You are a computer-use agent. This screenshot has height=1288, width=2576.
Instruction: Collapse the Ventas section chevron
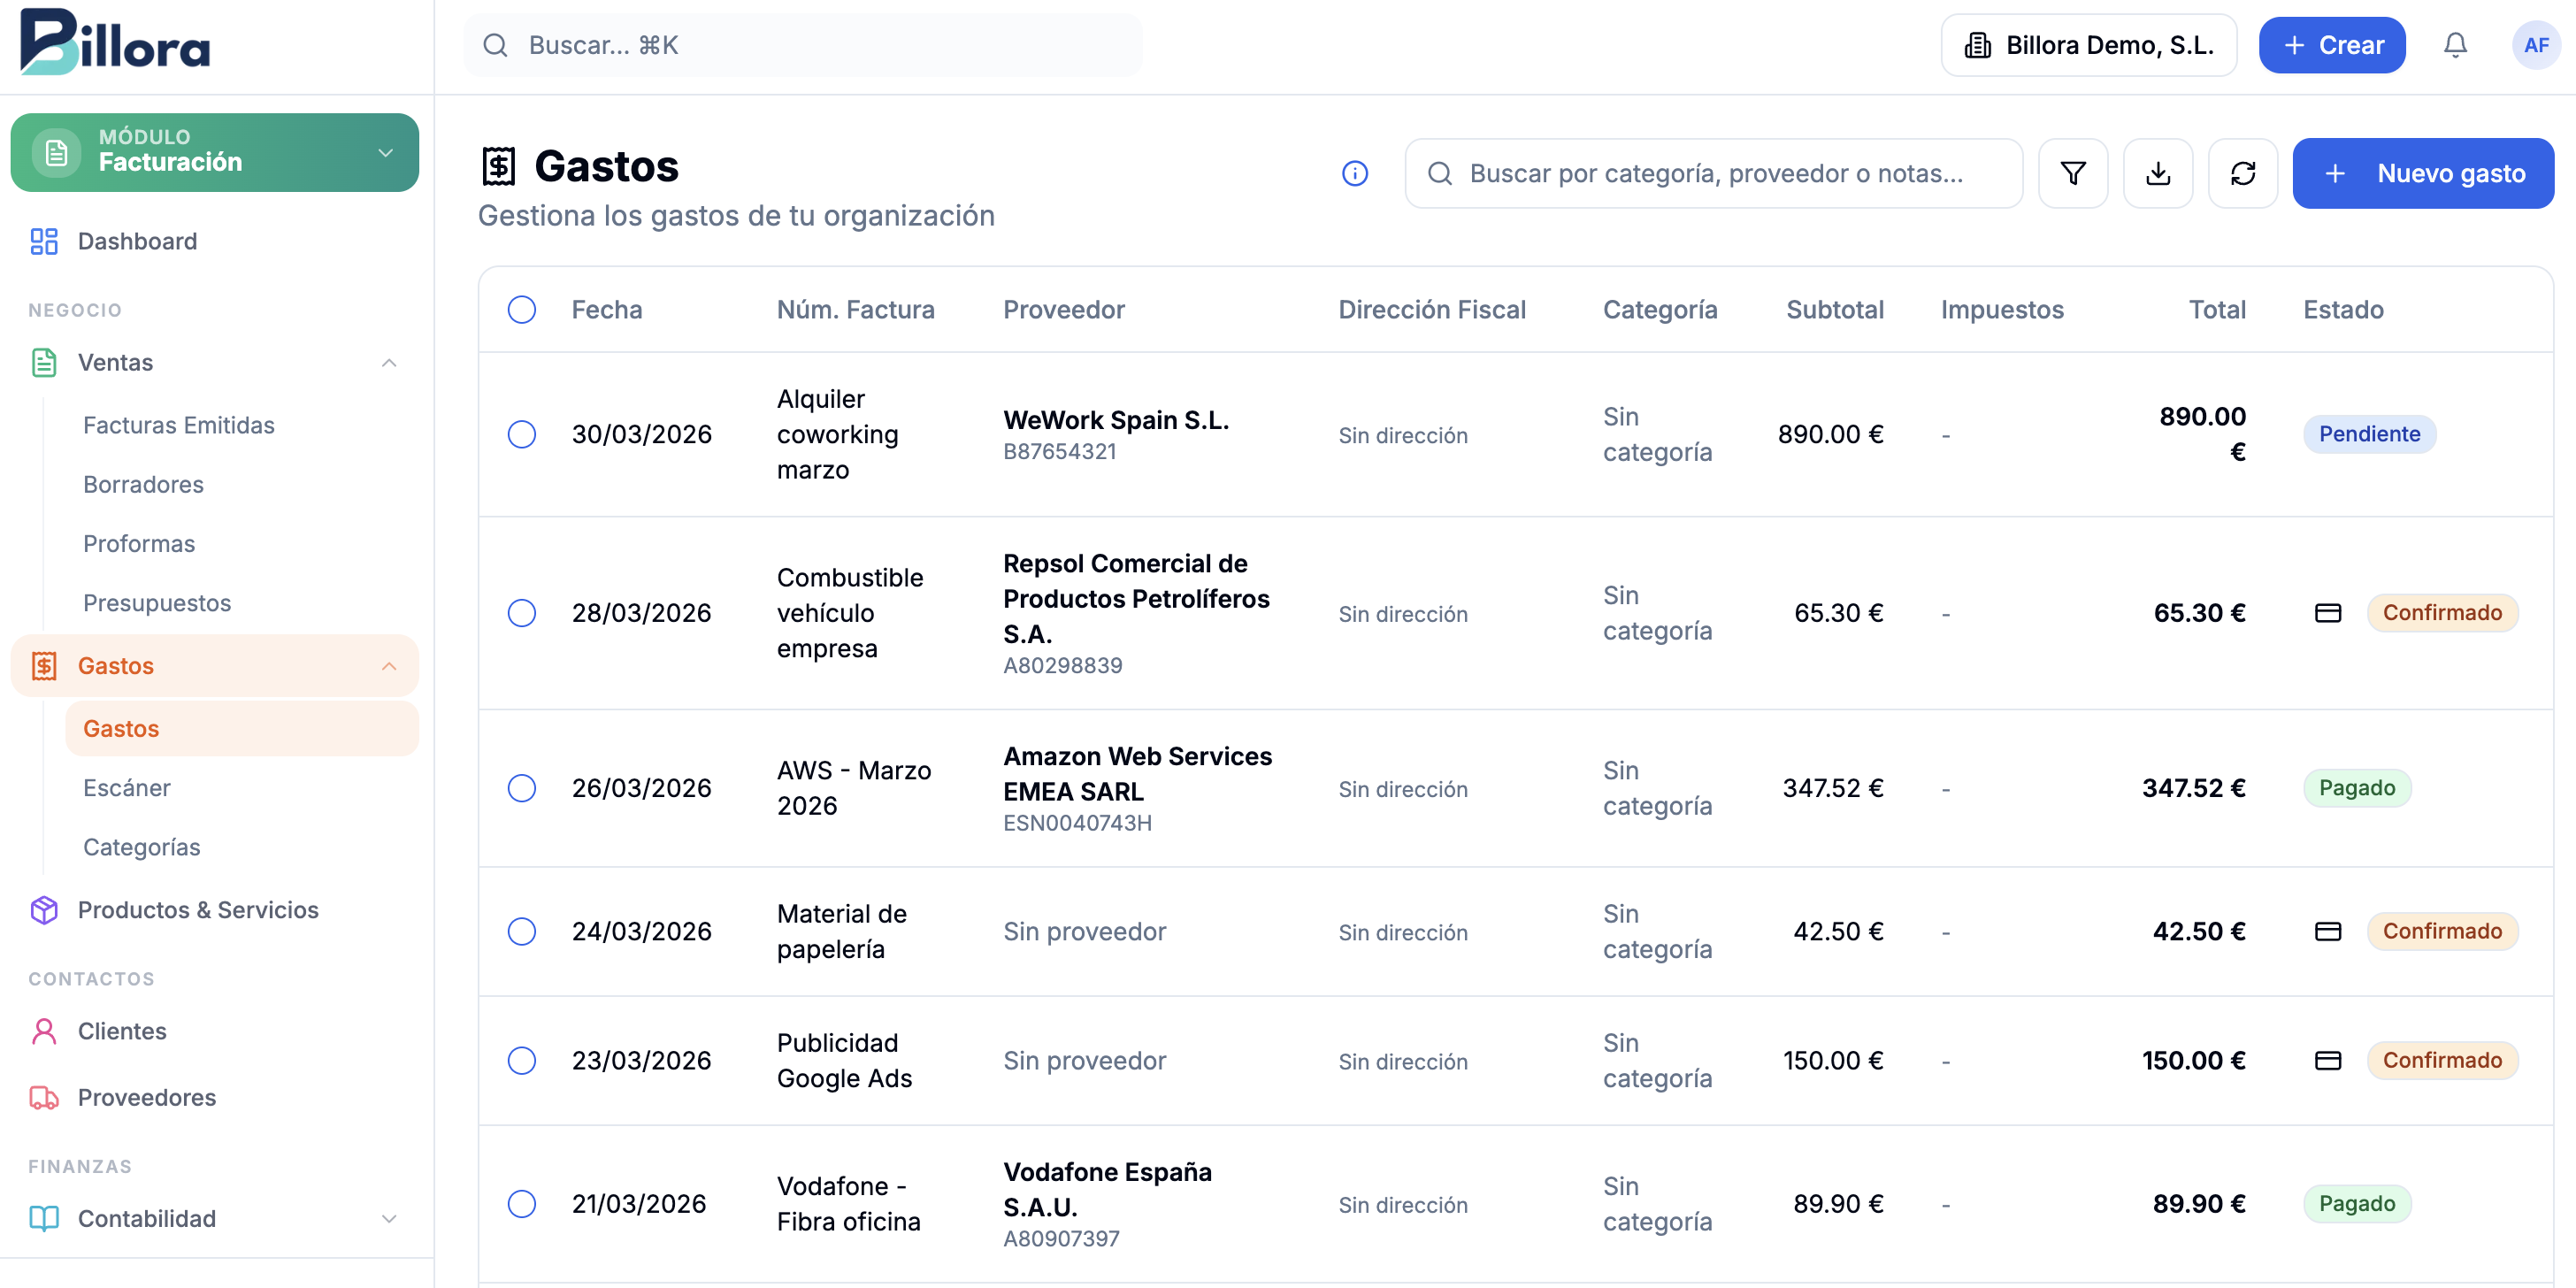[389, 363]
